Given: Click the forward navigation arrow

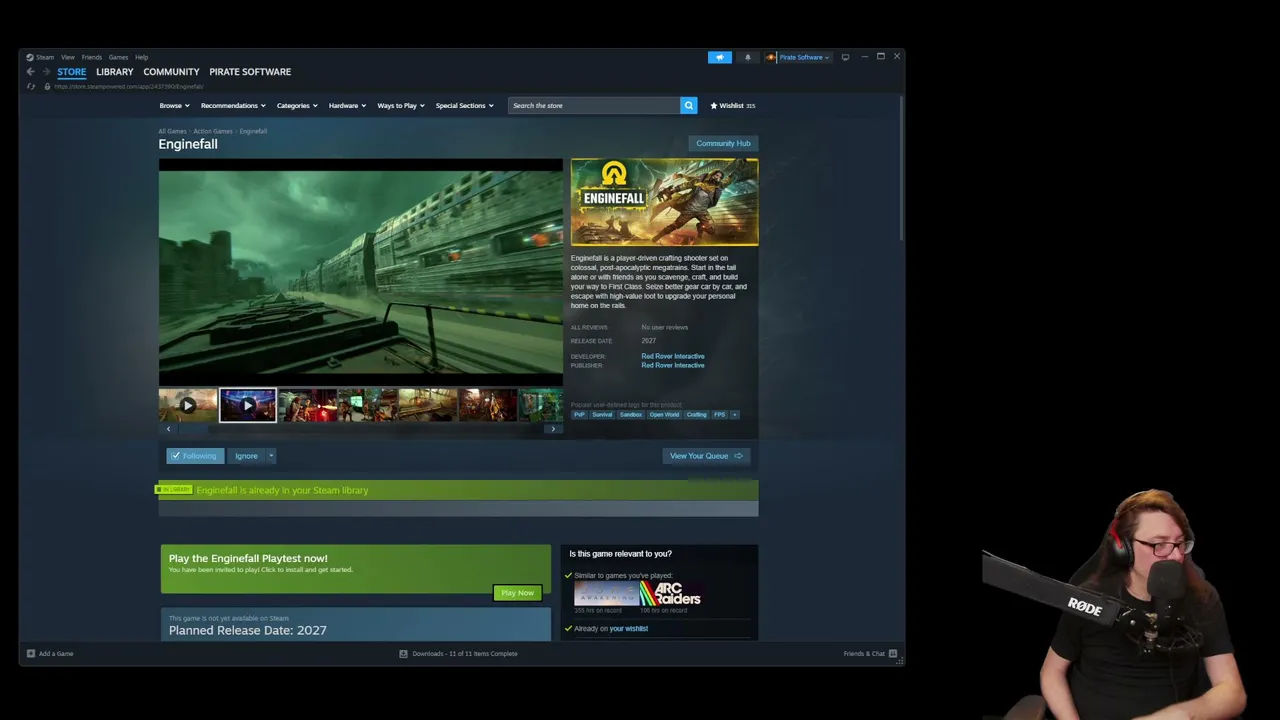Looking at the screenshot, I should pos(46,72).
